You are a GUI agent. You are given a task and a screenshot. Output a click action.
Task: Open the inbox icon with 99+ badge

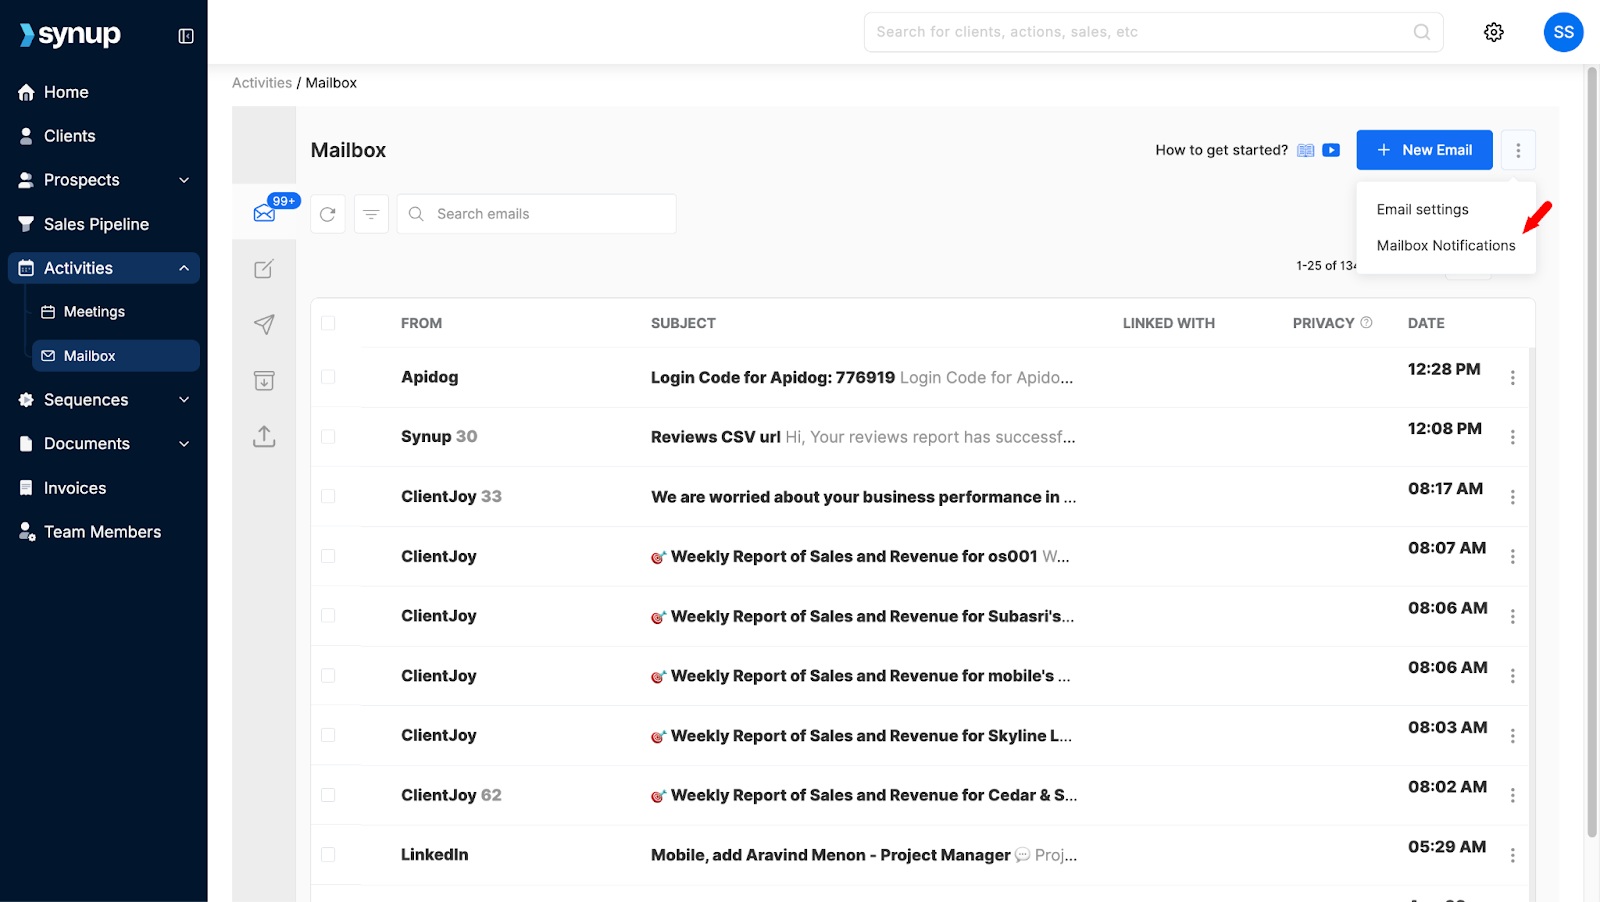(265, 212)
